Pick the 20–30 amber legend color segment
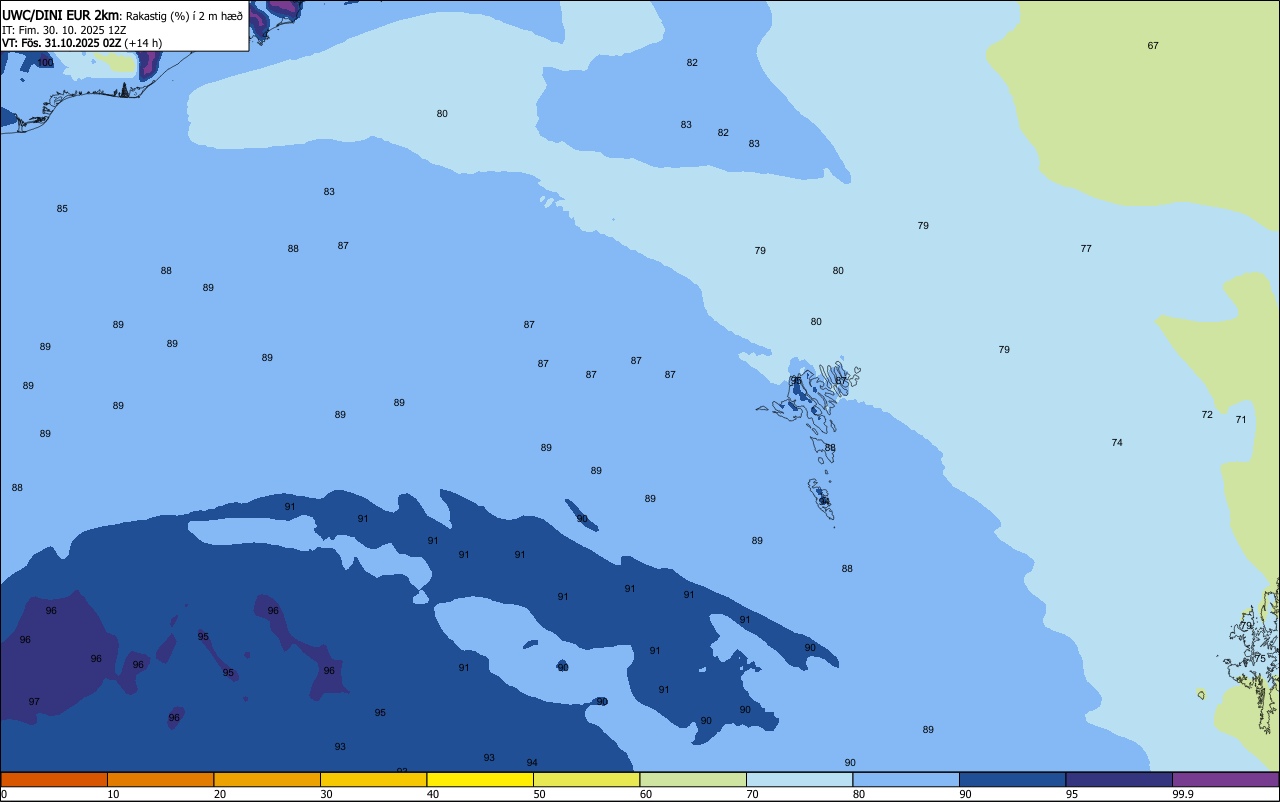Viewport: 1280px width, 802px height. [x=267, y=779]
